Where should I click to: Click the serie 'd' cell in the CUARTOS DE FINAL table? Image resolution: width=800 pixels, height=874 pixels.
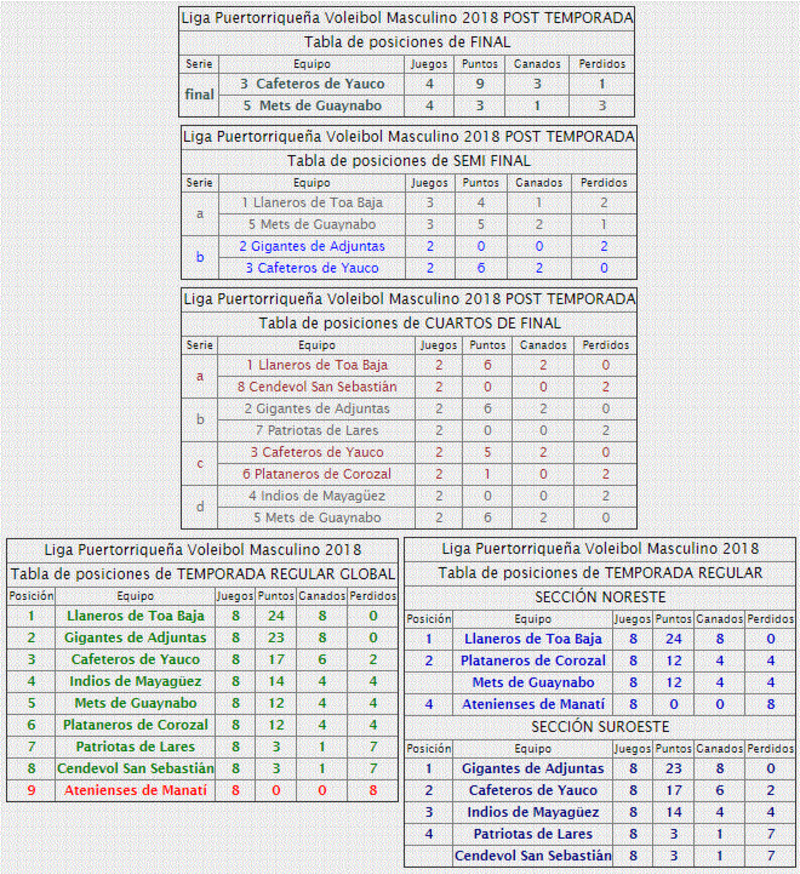click(200, 507)
